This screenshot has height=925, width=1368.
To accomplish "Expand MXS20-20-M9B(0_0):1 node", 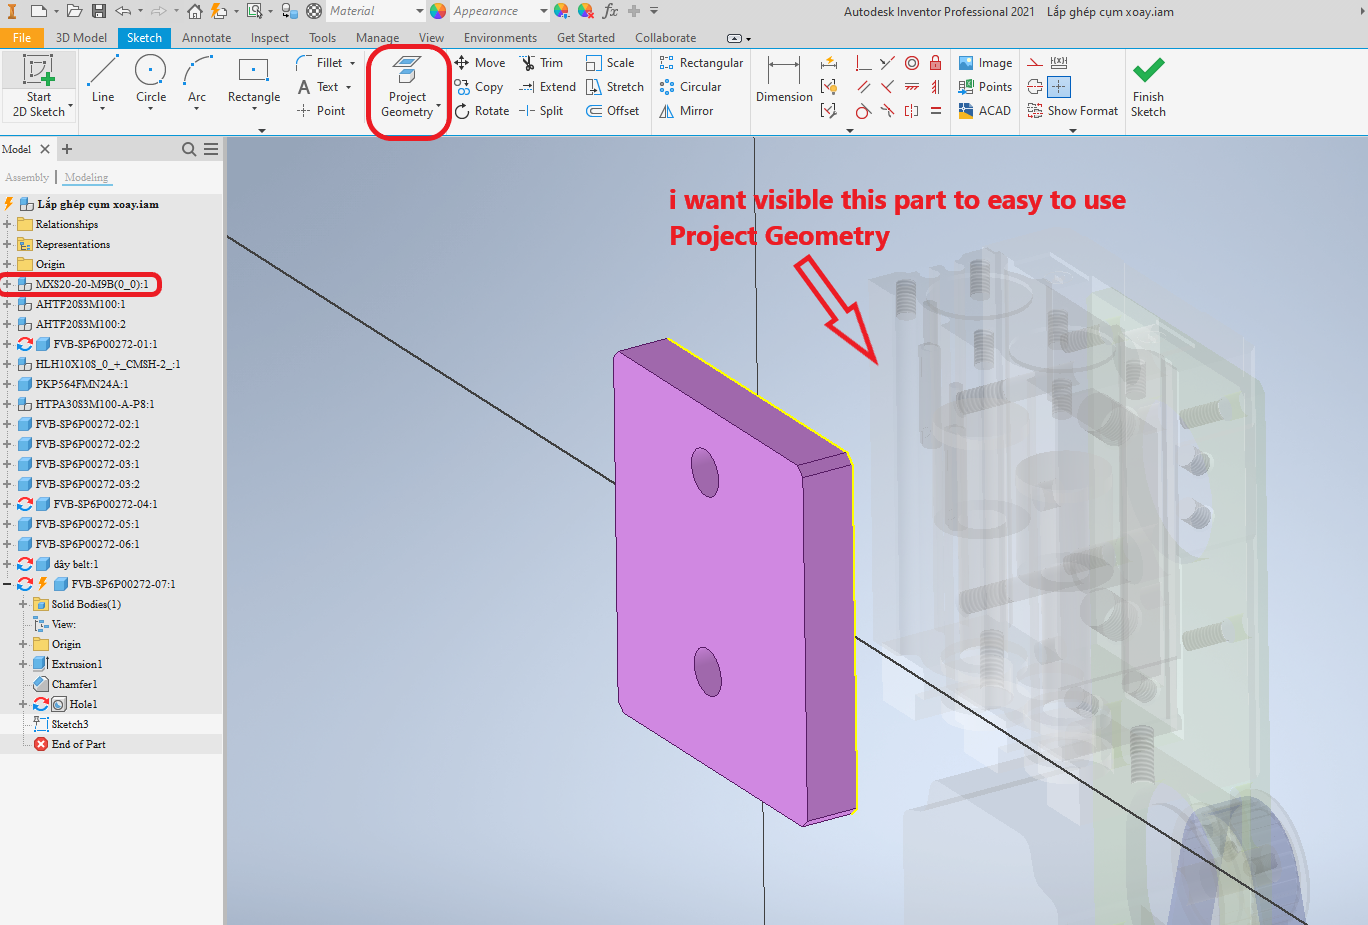I will (x=7, y=284).
